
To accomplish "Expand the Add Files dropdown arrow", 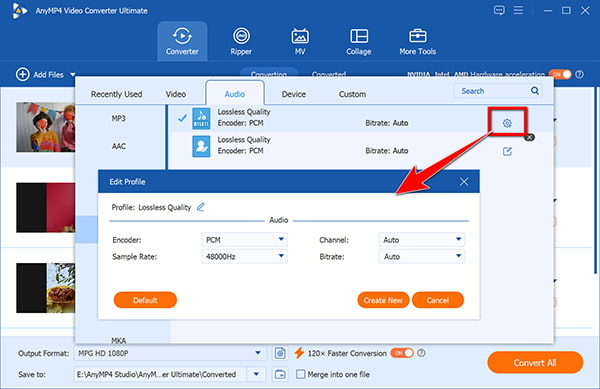I will pyautogui.click(x=73, y=75).
